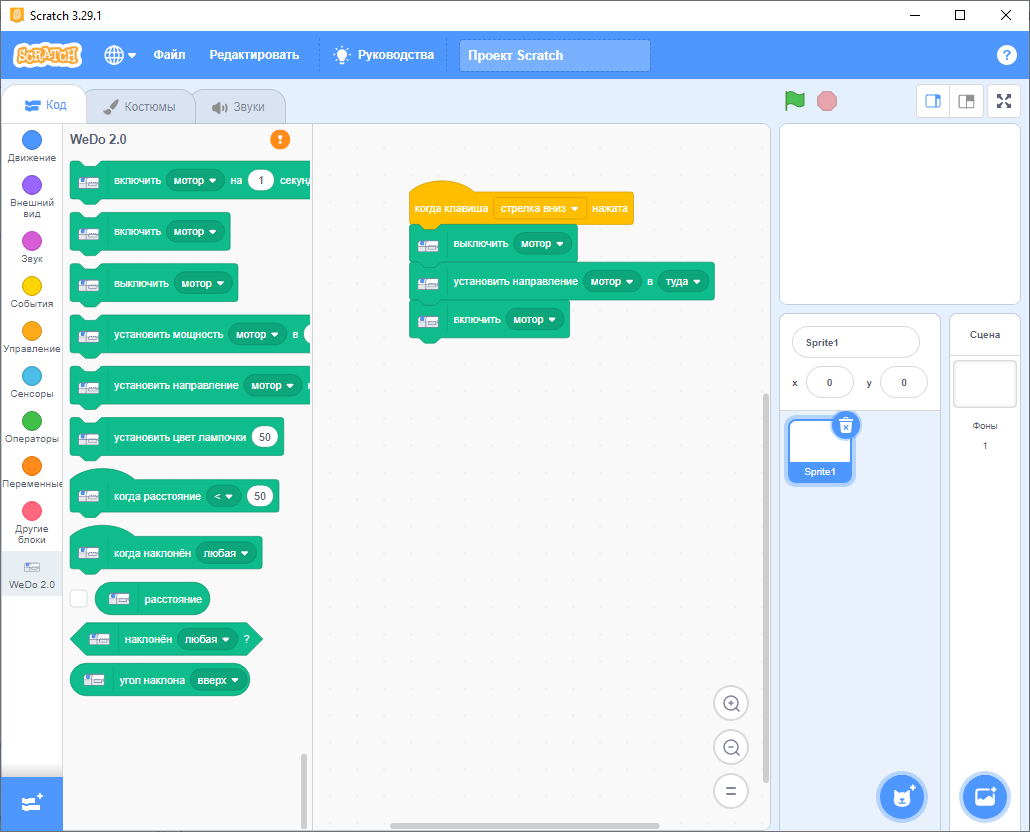Click the расстояние reporter block

tap(152, 599)
